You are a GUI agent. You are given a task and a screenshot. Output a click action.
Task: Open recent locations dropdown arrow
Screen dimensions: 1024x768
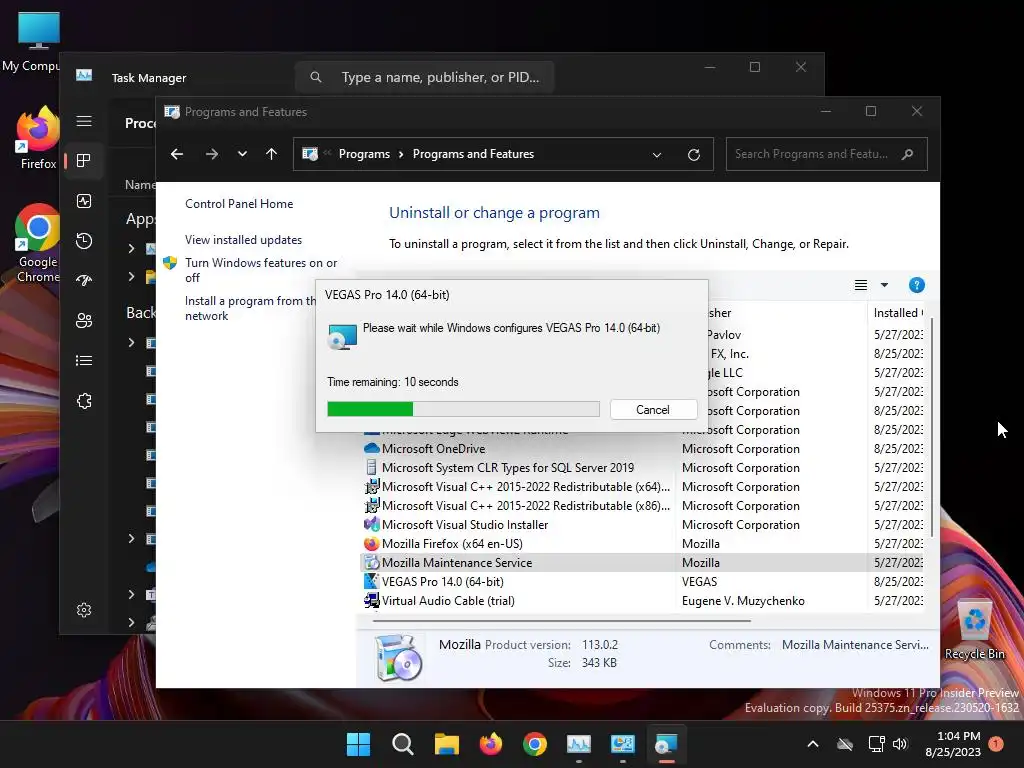242,154
